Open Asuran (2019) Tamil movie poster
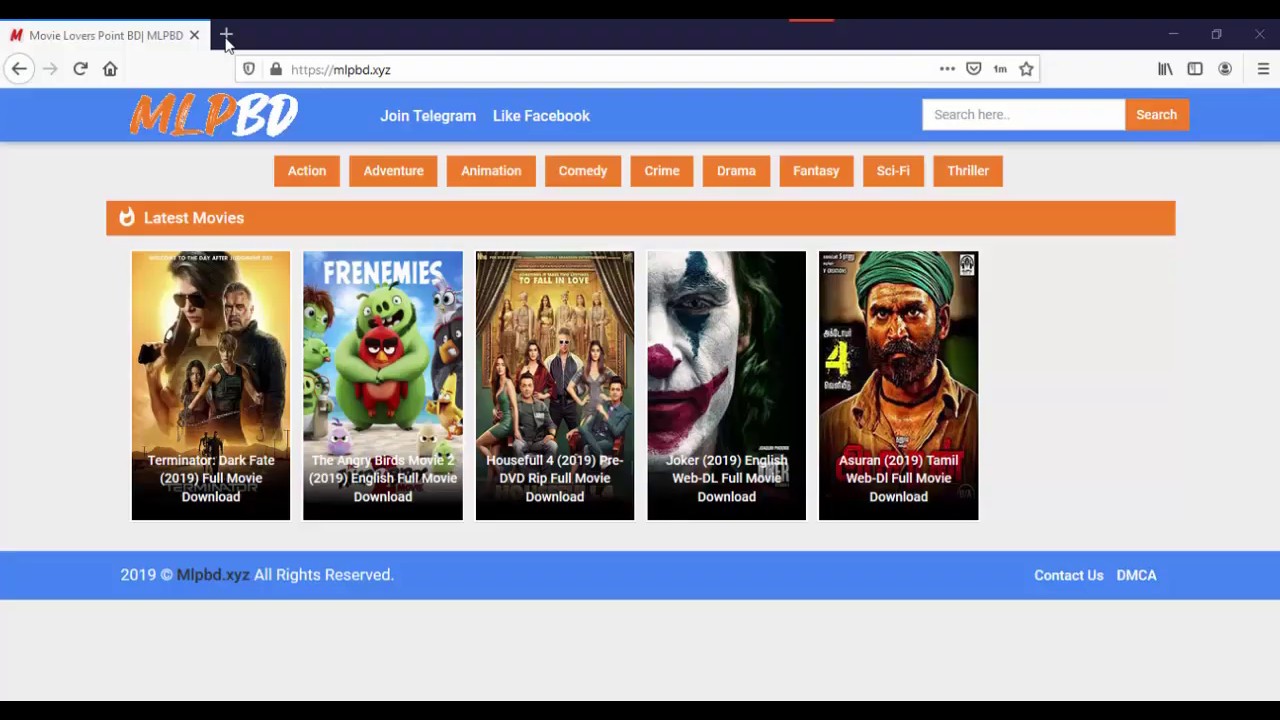Image resolution: width=1280 pixels, height=720 pixels. 899,385
